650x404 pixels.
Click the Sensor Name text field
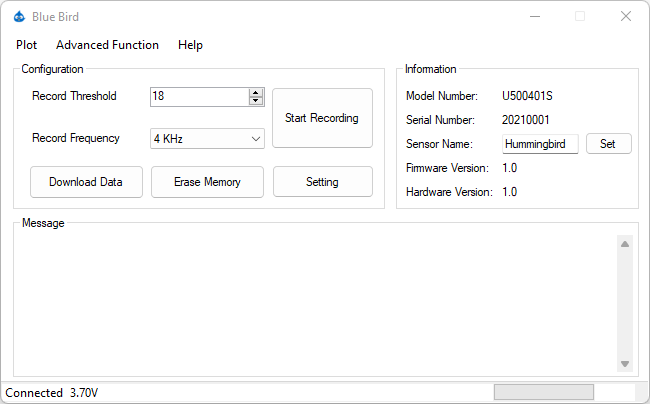(x=540, y=144)
